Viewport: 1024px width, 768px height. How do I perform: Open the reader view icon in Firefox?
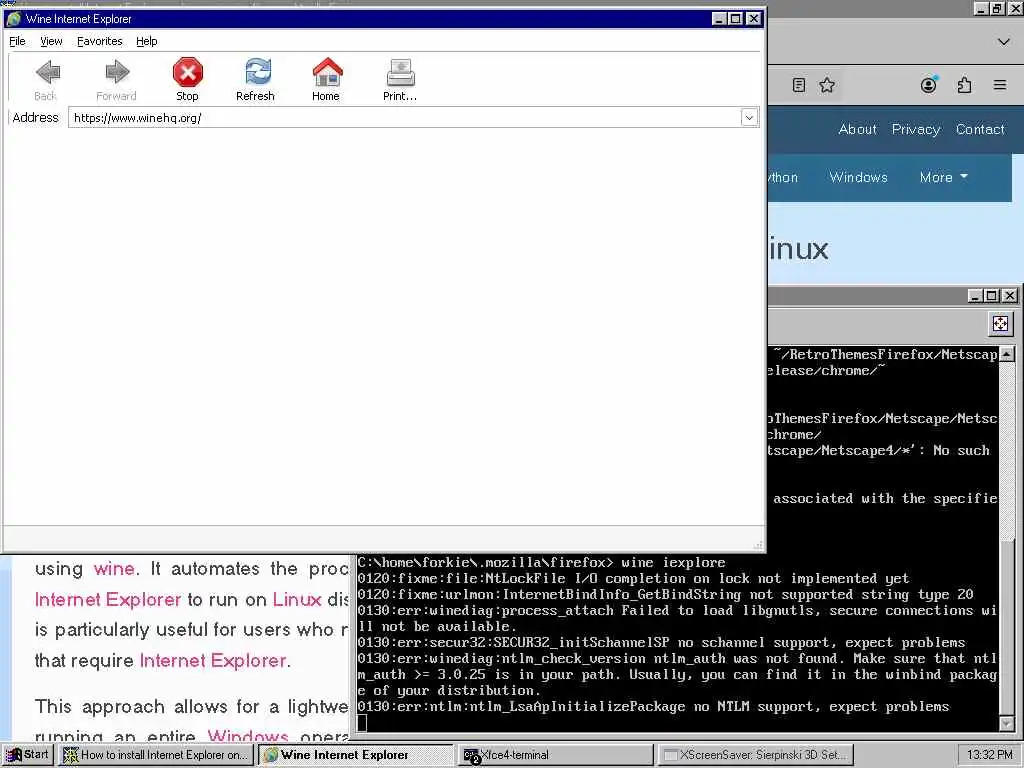(798, 85)
